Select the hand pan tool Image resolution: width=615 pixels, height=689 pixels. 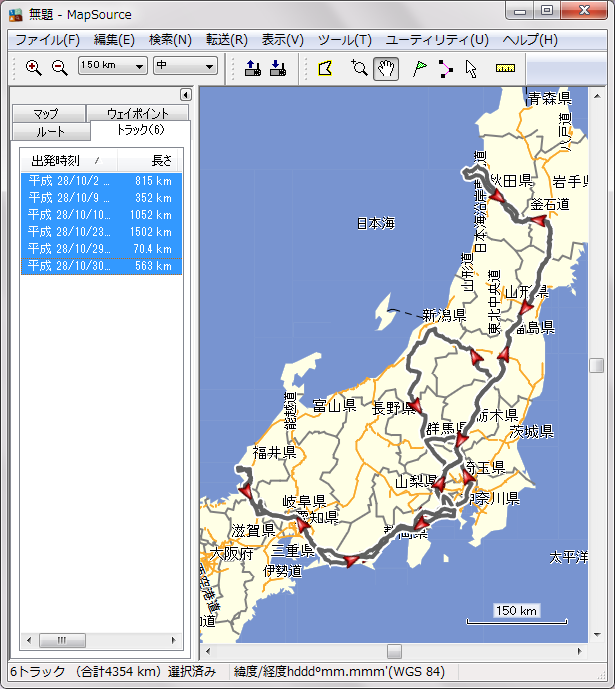386,69
